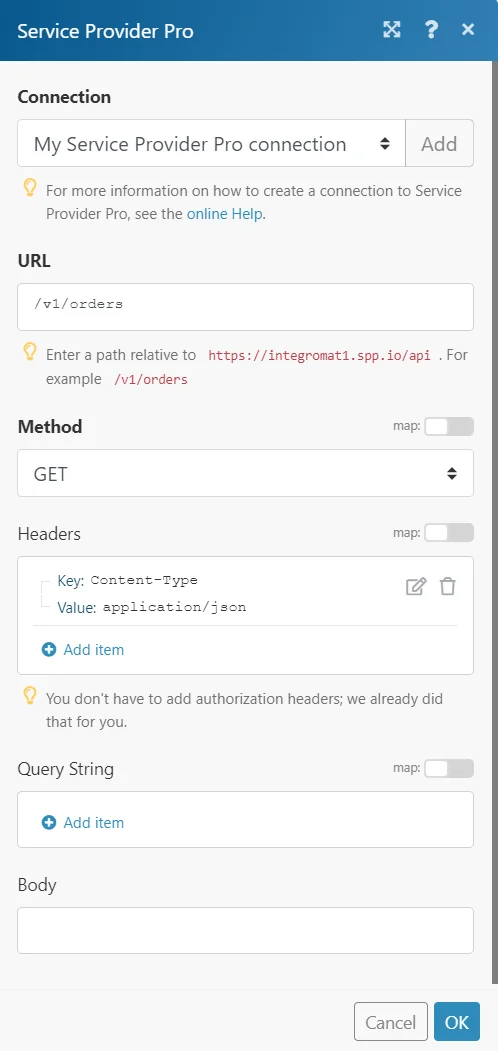Enable the map switch for Query String

click(x=448, y=768)
